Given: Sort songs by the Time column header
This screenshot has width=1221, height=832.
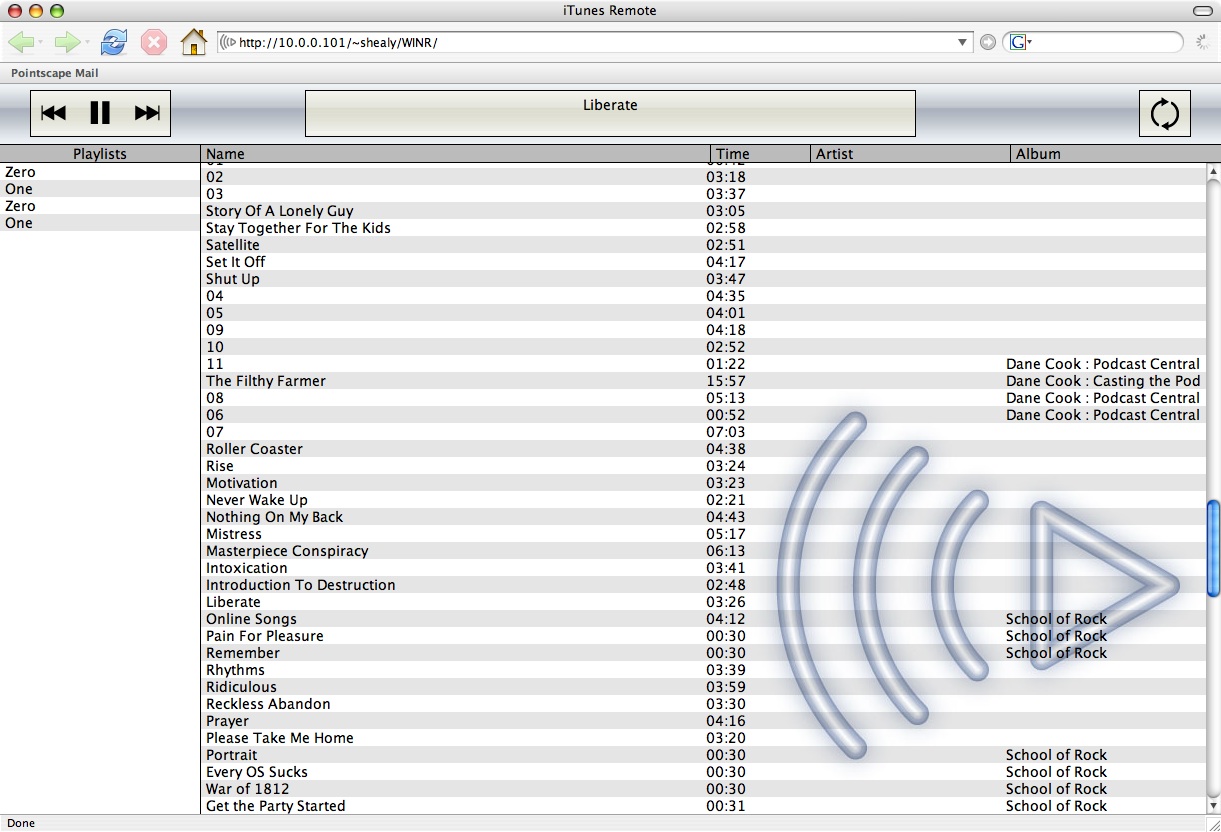Looking at the screenshot, I should point(733,154).
